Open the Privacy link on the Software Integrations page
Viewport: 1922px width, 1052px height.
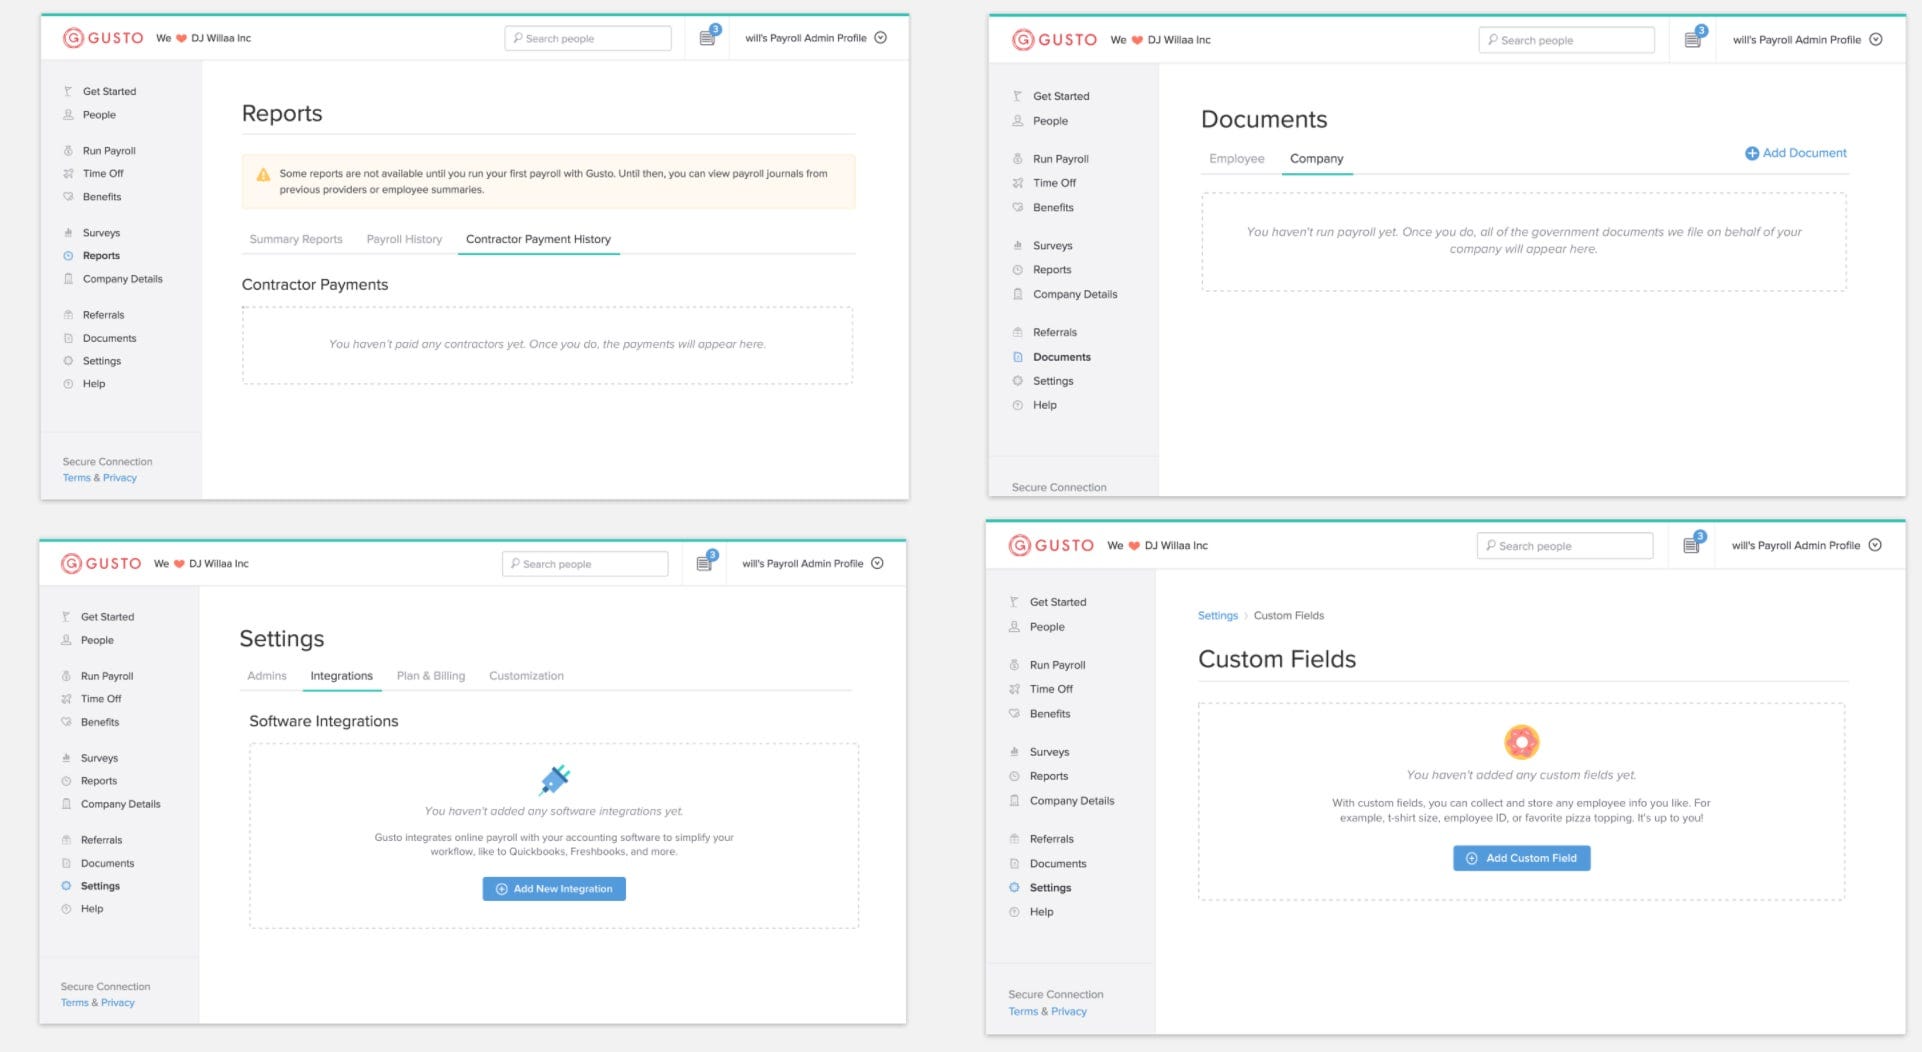point(118,1003)
